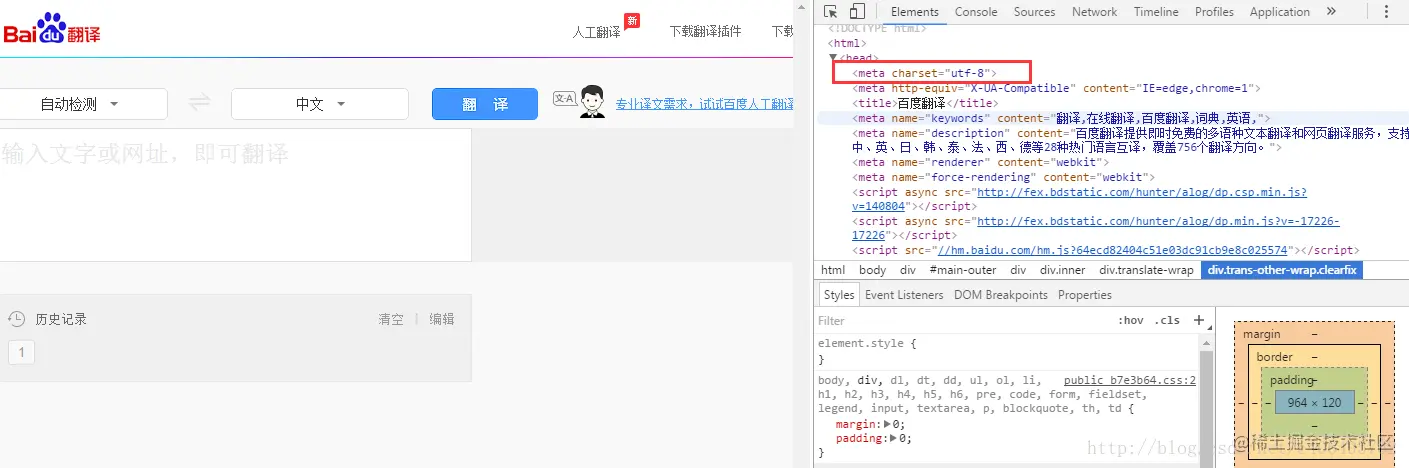Toggle the device toolbar icon in DevTools
The image size is (1409, 468).
point(857,12)
